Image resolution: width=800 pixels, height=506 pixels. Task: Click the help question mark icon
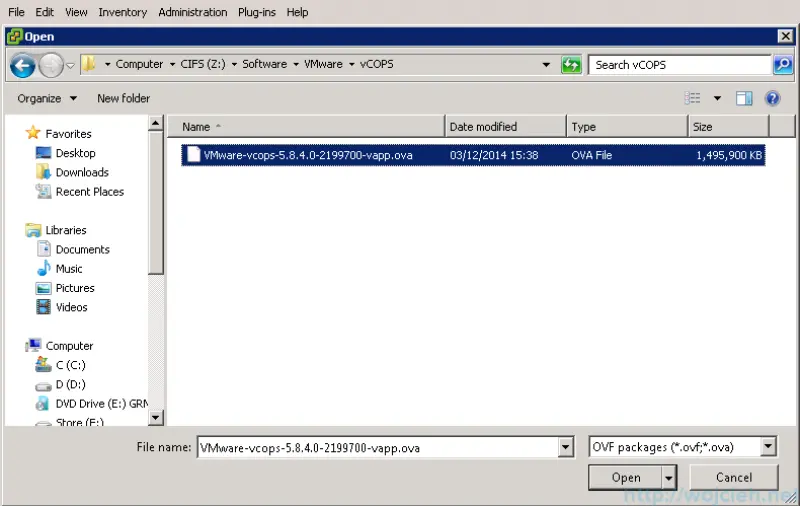(x=772, y=98)
